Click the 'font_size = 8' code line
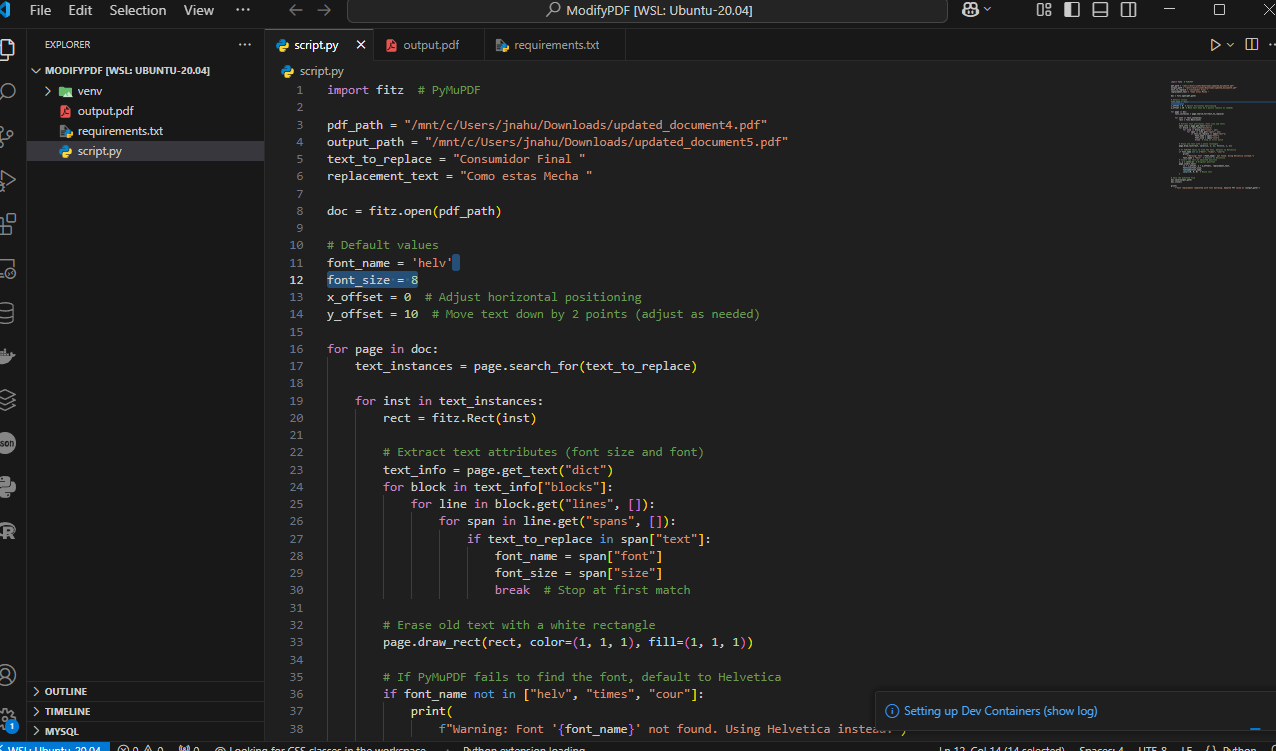 click(x=372, y=280)
